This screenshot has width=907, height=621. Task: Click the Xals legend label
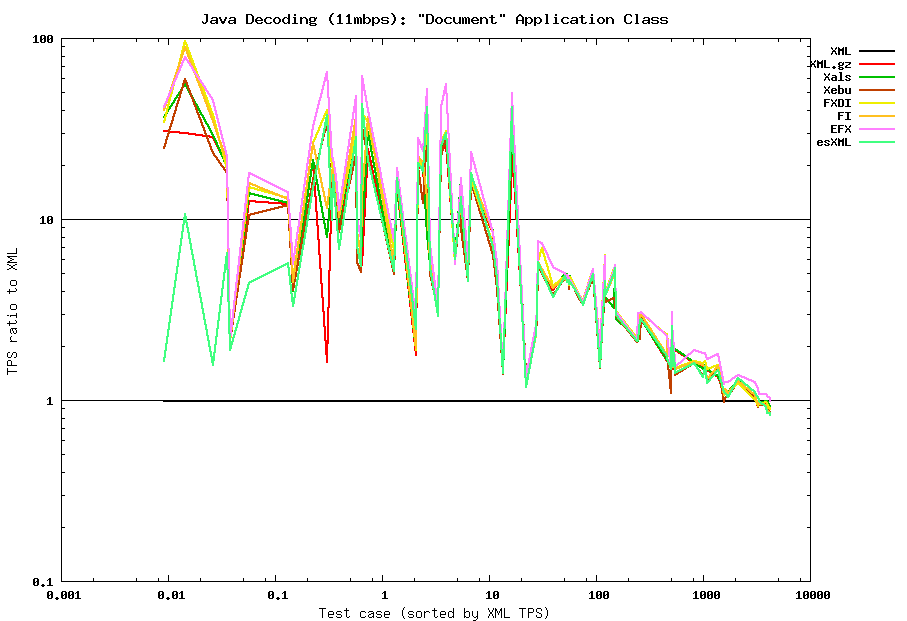837,77
